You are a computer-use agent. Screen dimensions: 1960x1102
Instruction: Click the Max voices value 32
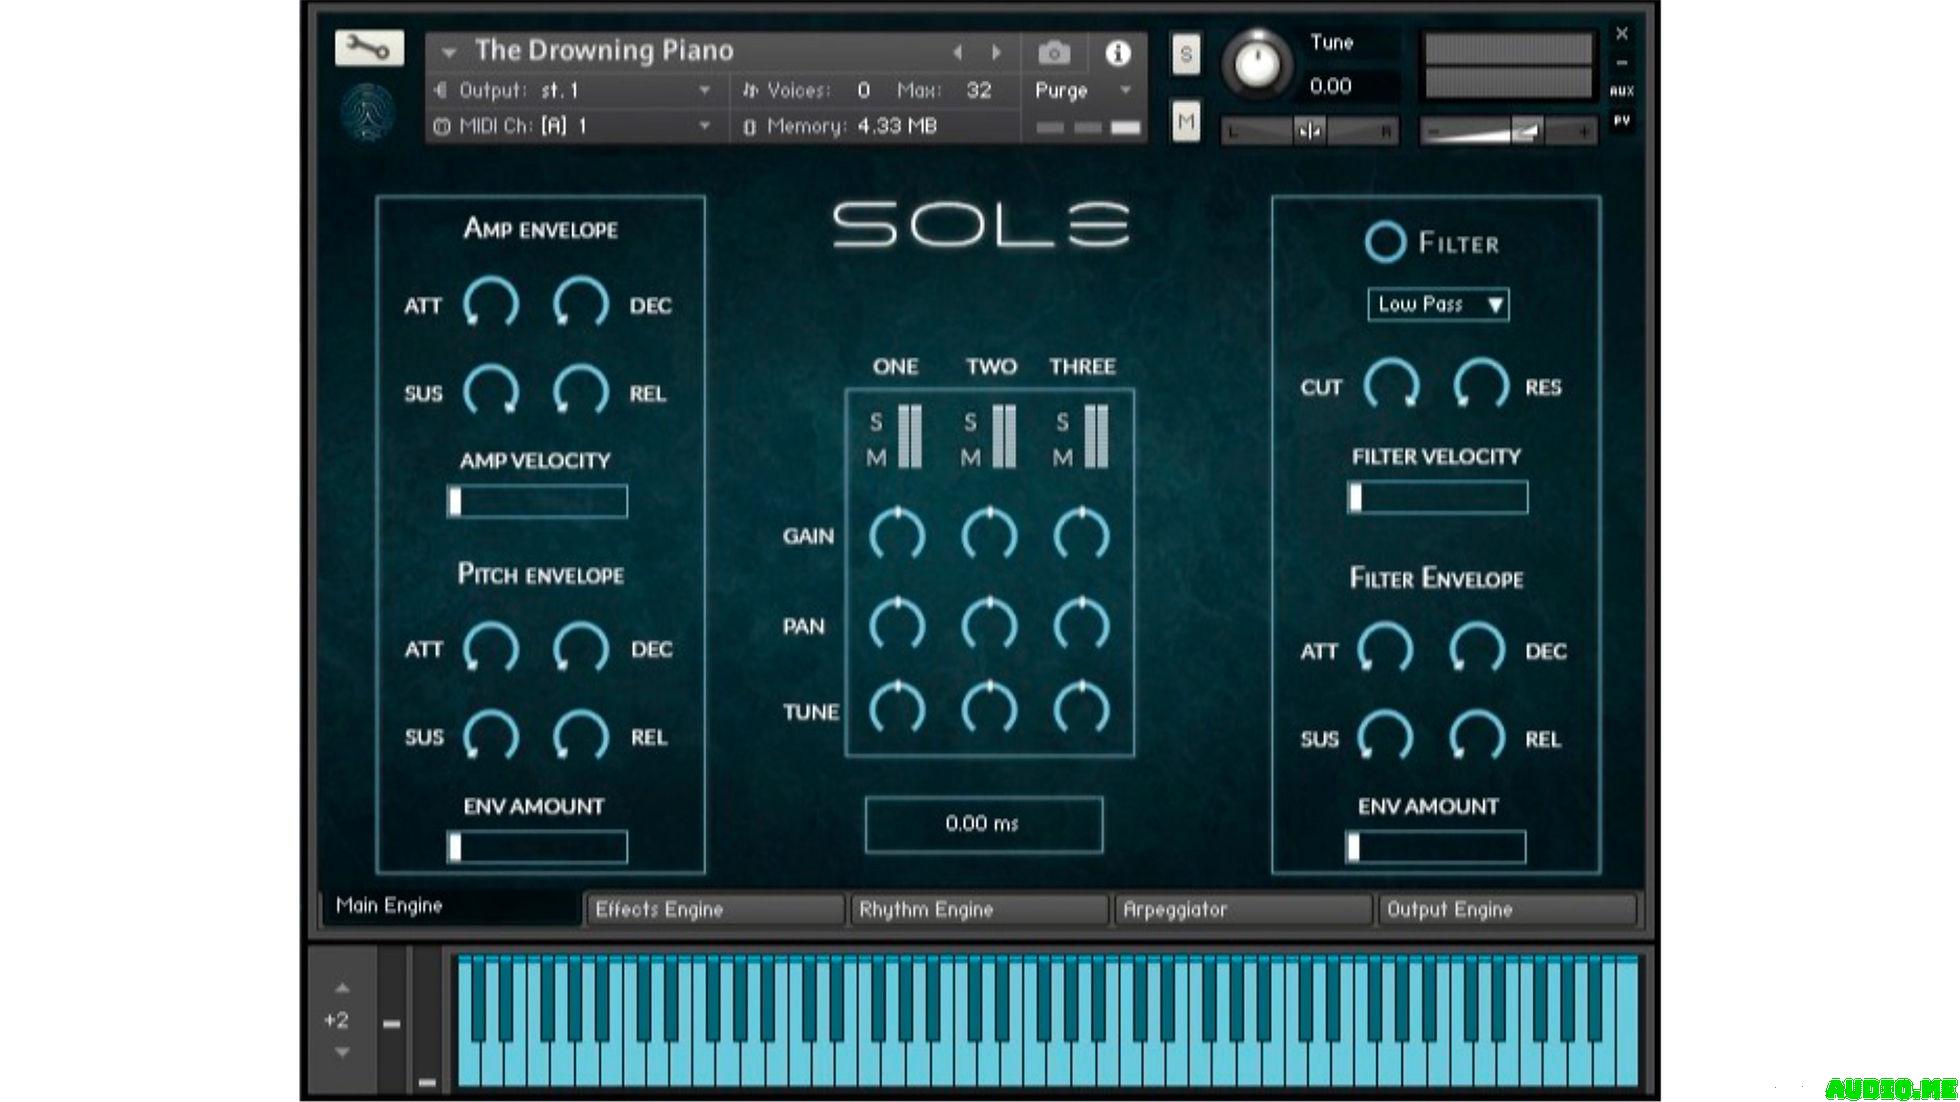coord(978,91)
